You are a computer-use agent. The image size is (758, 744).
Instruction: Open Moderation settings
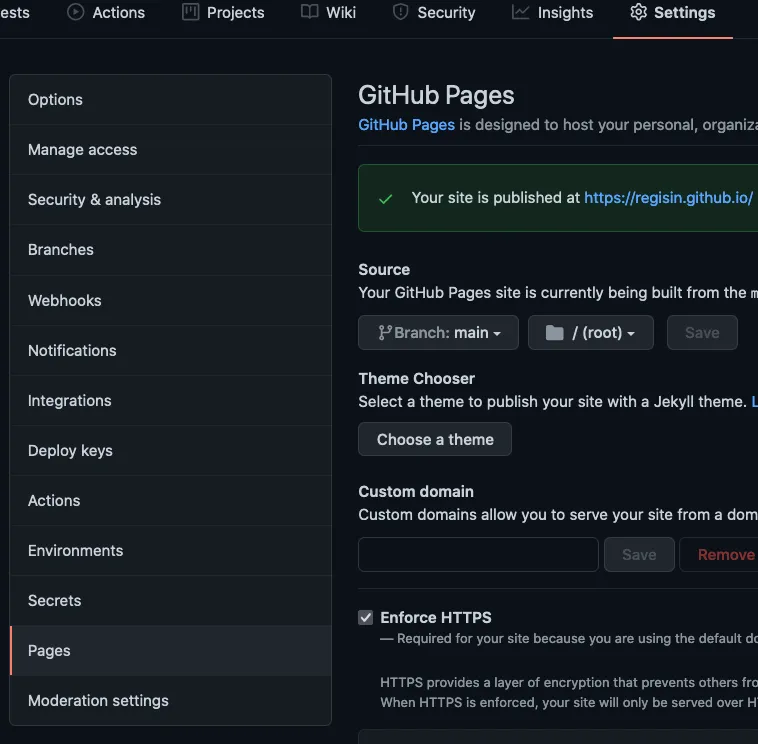[171, 700]
